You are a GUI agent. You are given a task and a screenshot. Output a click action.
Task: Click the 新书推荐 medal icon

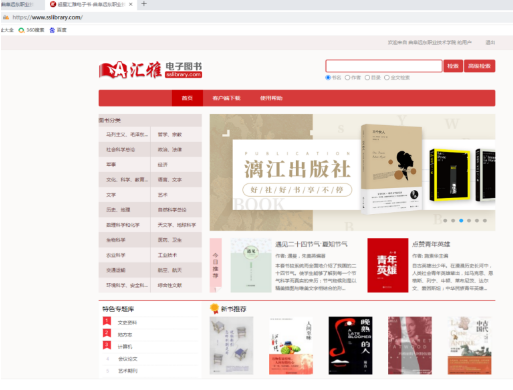(x=214, y=308)
